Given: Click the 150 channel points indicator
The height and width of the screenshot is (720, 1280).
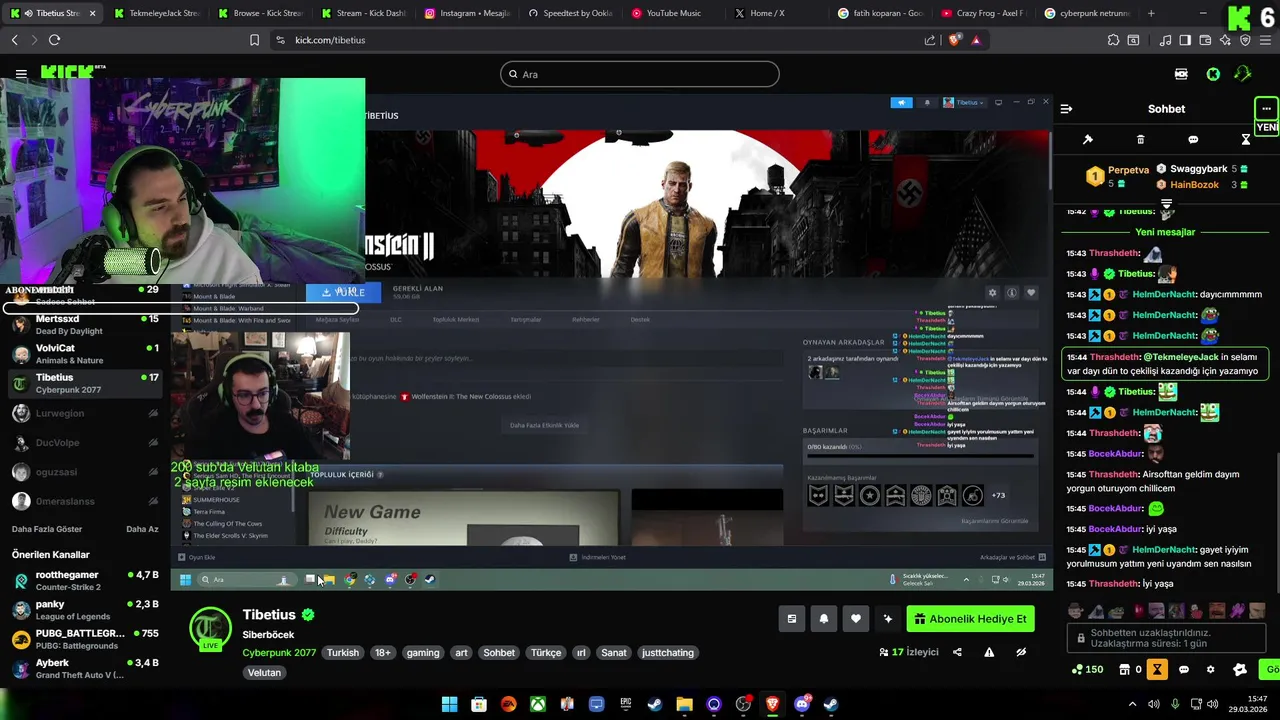Looking at the screenshot, I should pos(1088,670).
